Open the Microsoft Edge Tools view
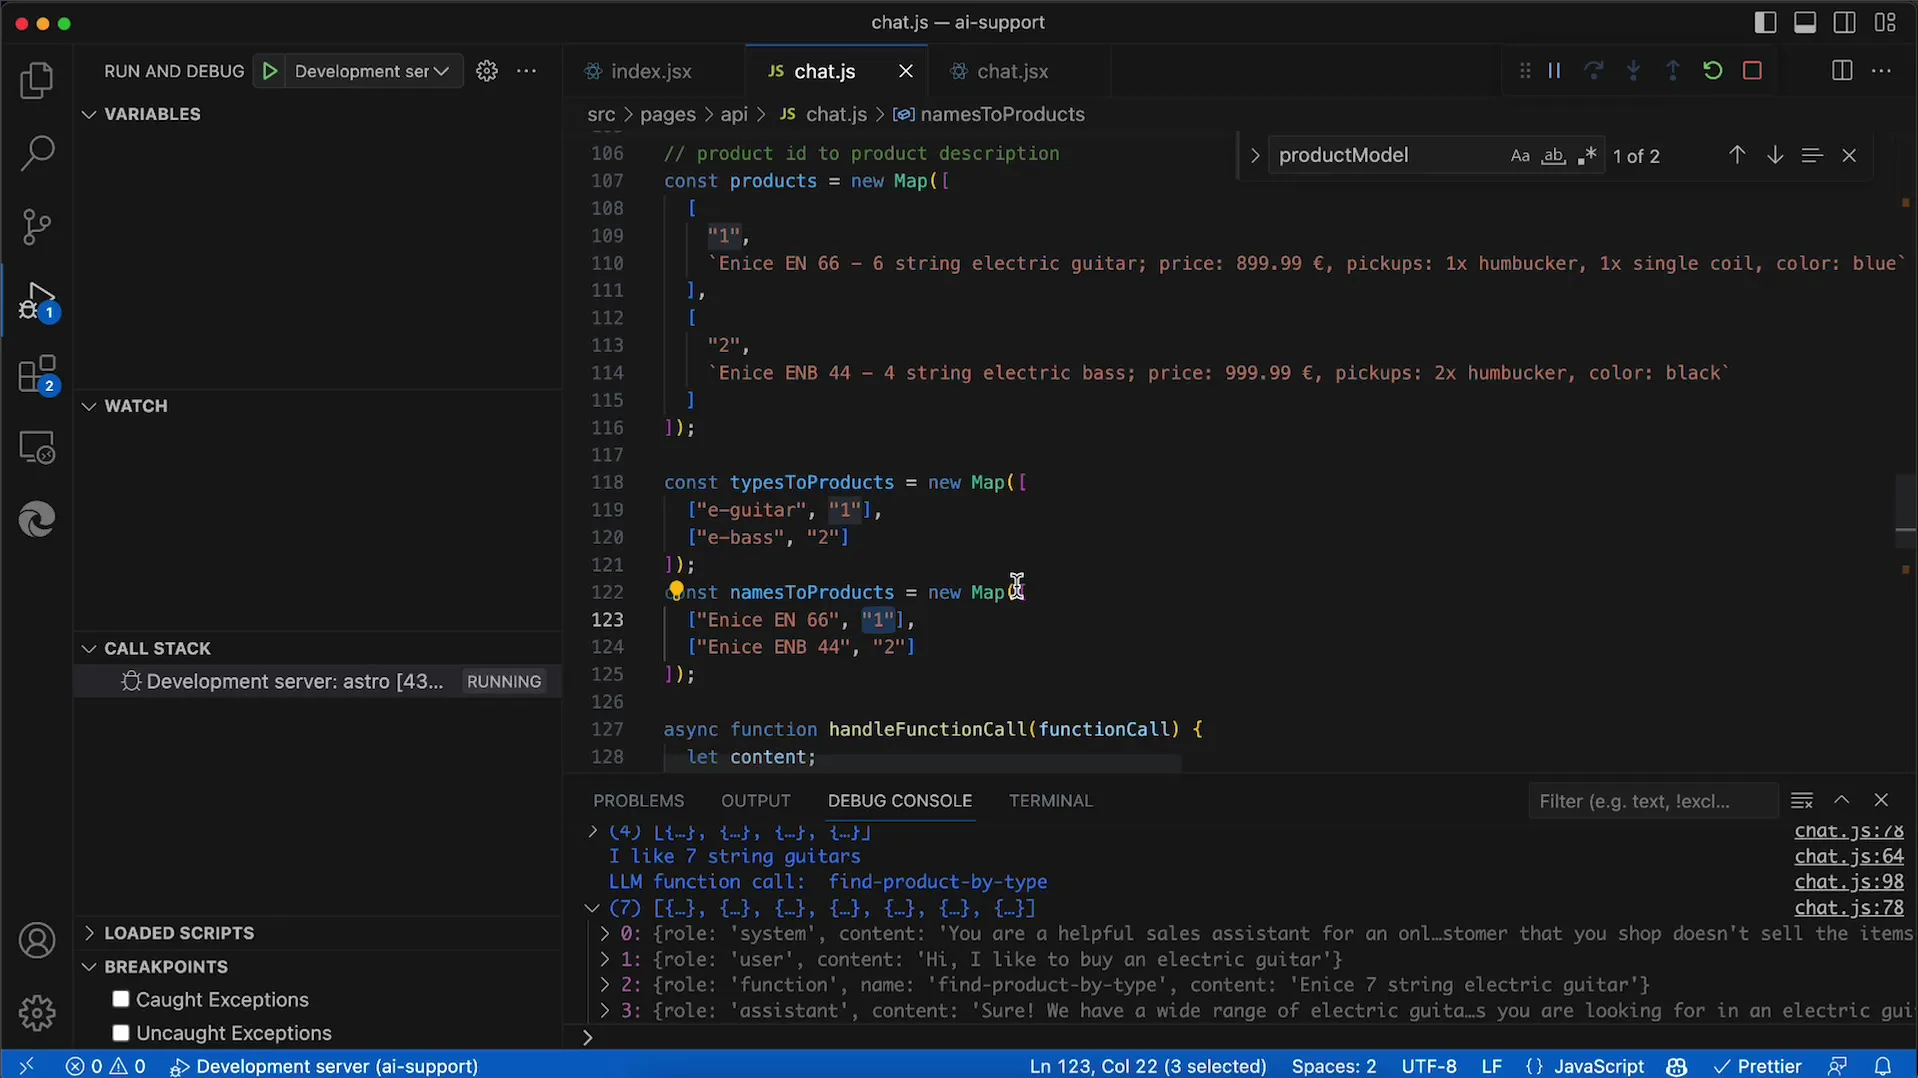 point(37,520)
